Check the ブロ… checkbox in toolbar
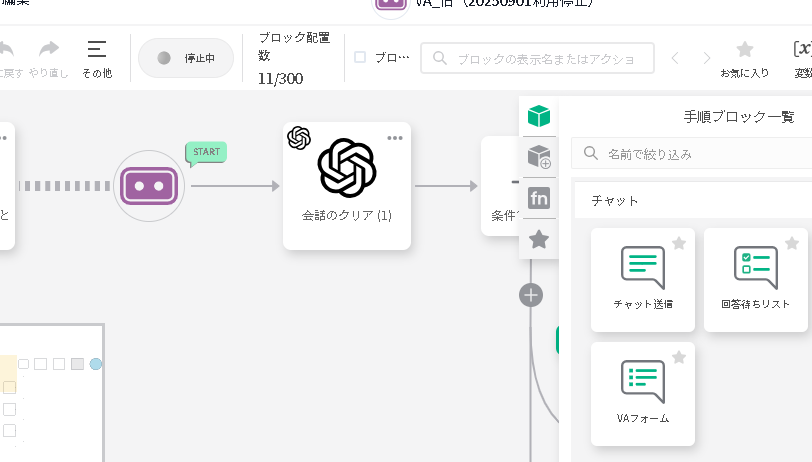812x462 pixels. pyautogui.click(x=360, y=58)
